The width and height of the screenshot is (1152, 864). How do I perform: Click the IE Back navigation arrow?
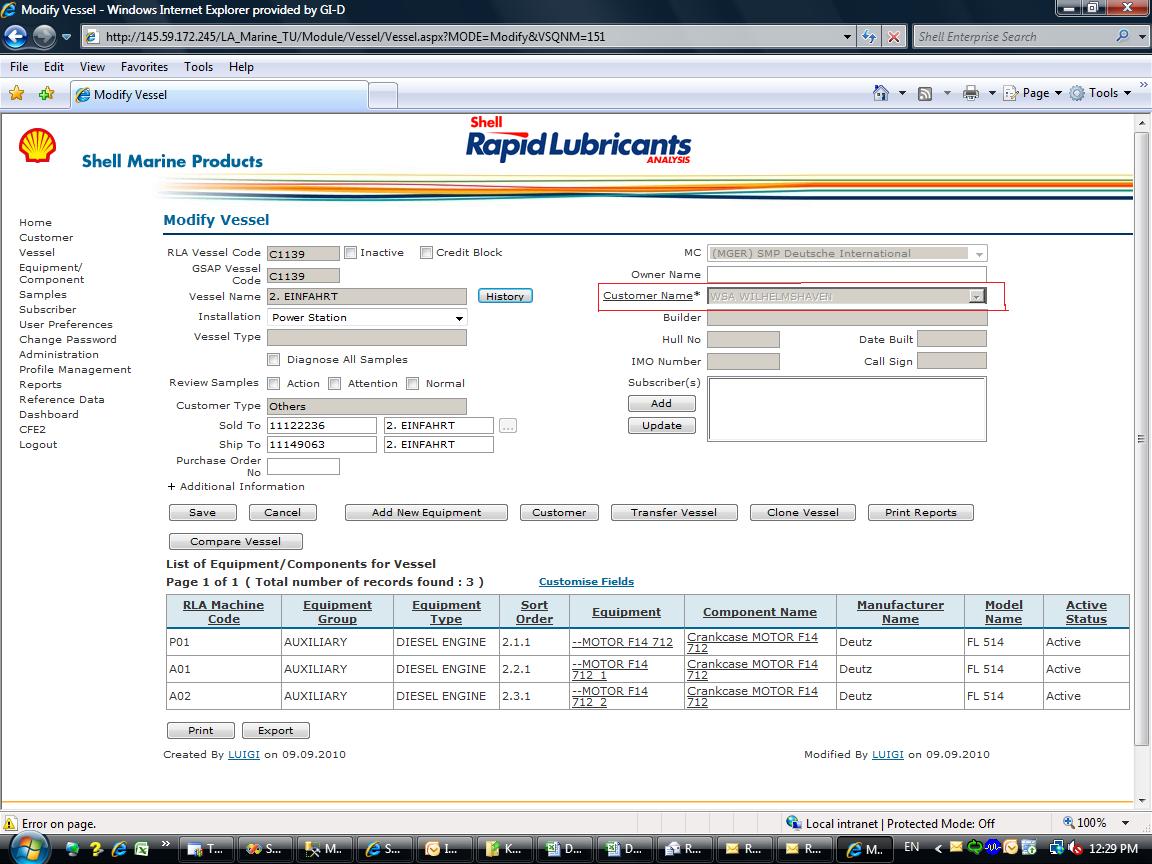click(15, 36)
